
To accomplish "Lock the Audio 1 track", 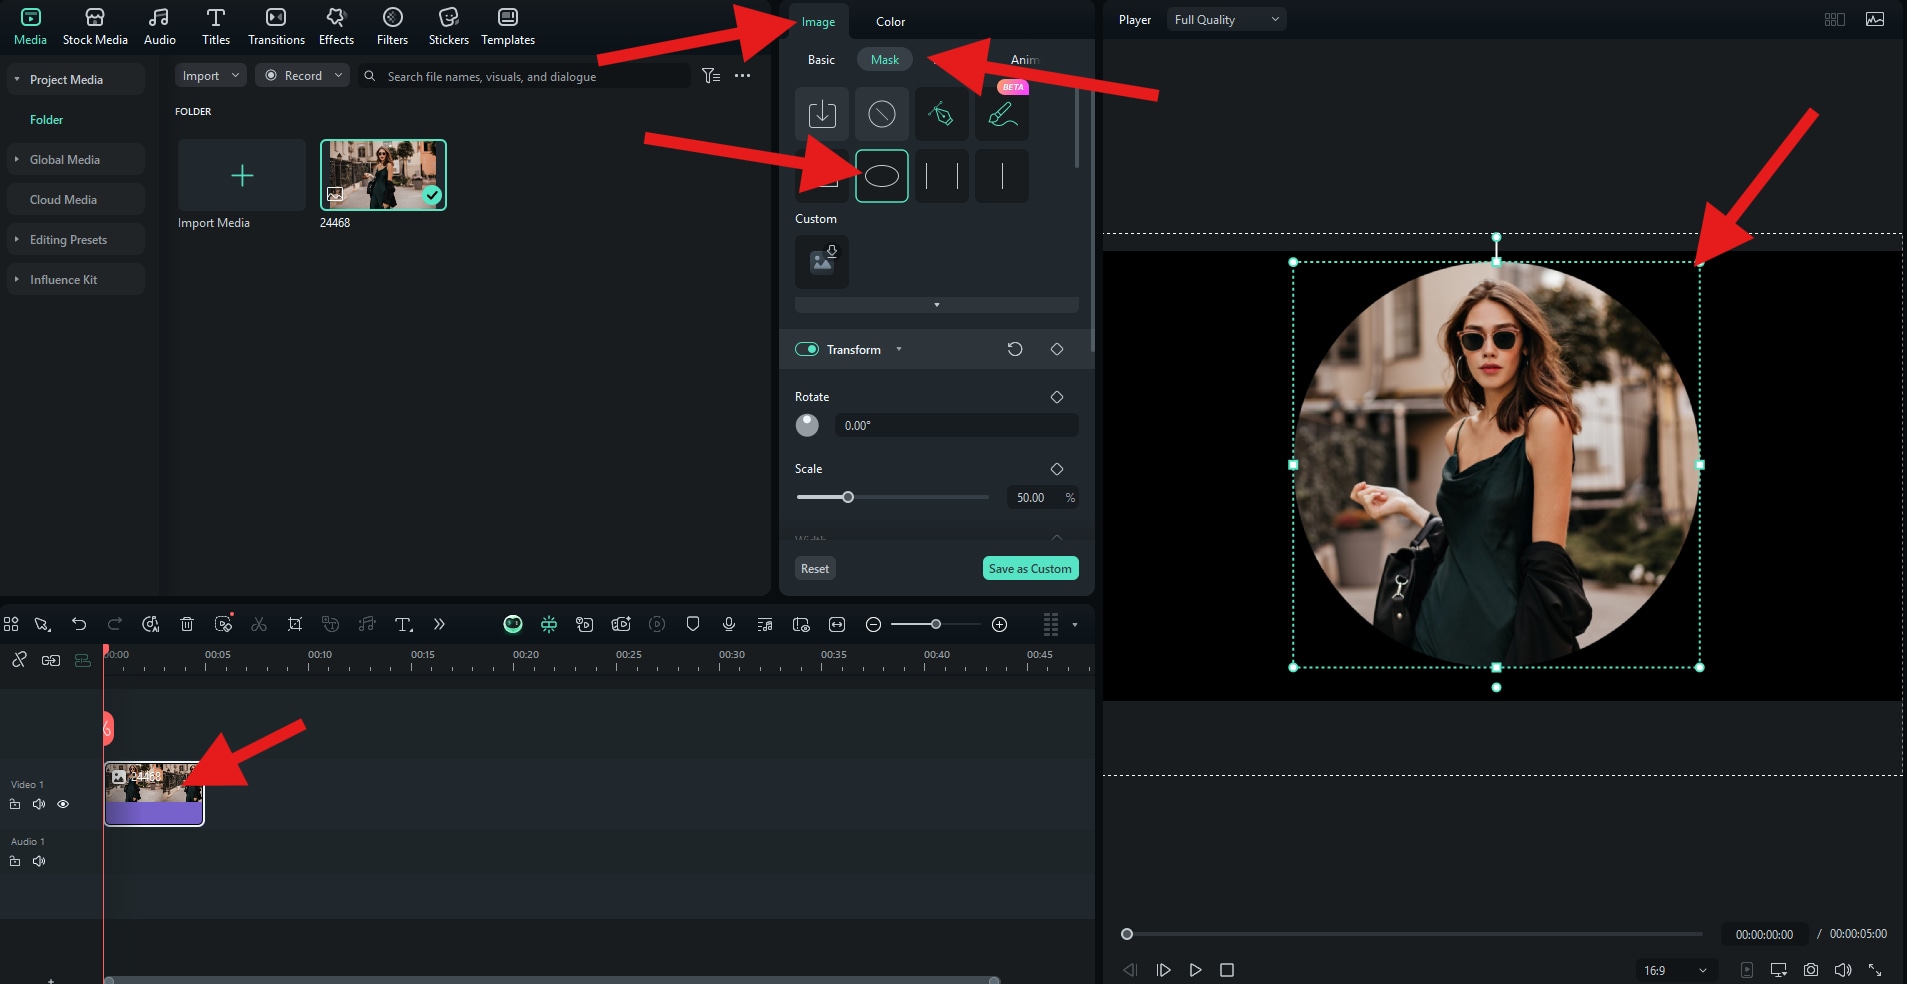I will point(15,861).
